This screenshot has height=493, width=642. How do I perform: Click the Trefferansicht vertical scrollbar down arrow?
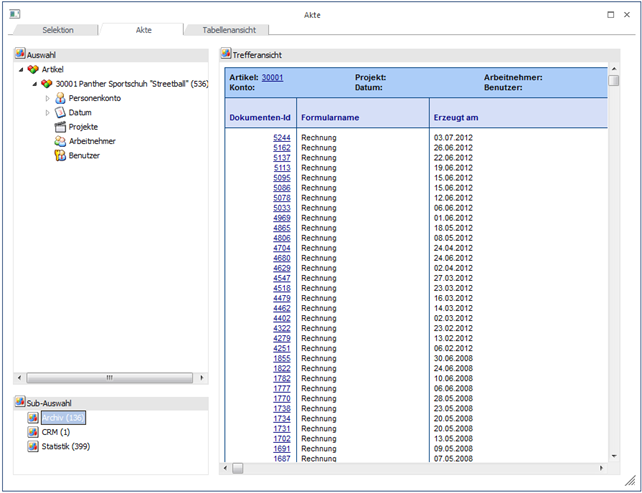click(x=614, y=455)
